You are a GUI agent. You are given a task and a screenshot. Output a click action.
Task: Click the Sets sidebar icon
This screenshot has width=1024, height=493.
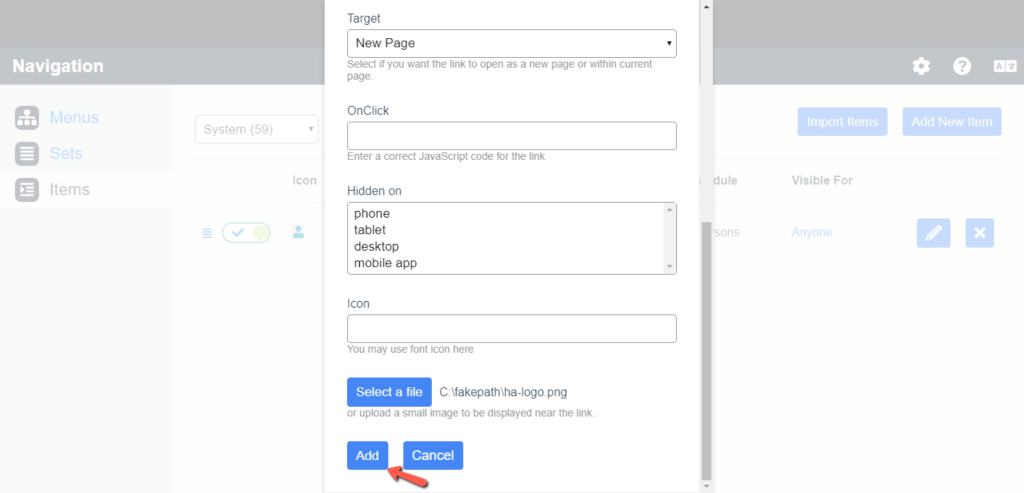coord(27,153)
